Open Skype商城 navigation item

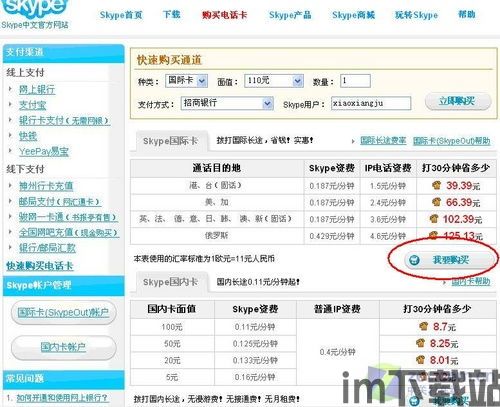pyautogui.click(x=353, y=15)
